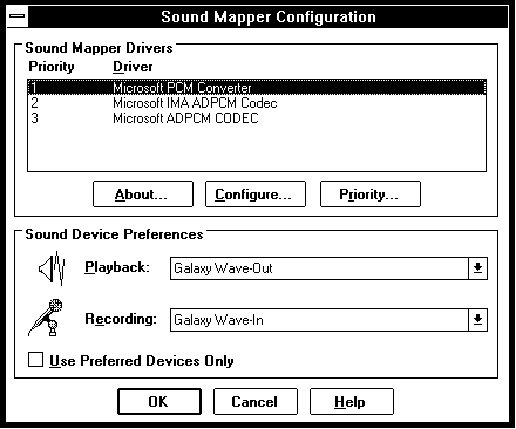The height and width of the screenshot is (429, 516).
Task: Open Help for Sound Mapper
Action: click(x=352, y=402)
